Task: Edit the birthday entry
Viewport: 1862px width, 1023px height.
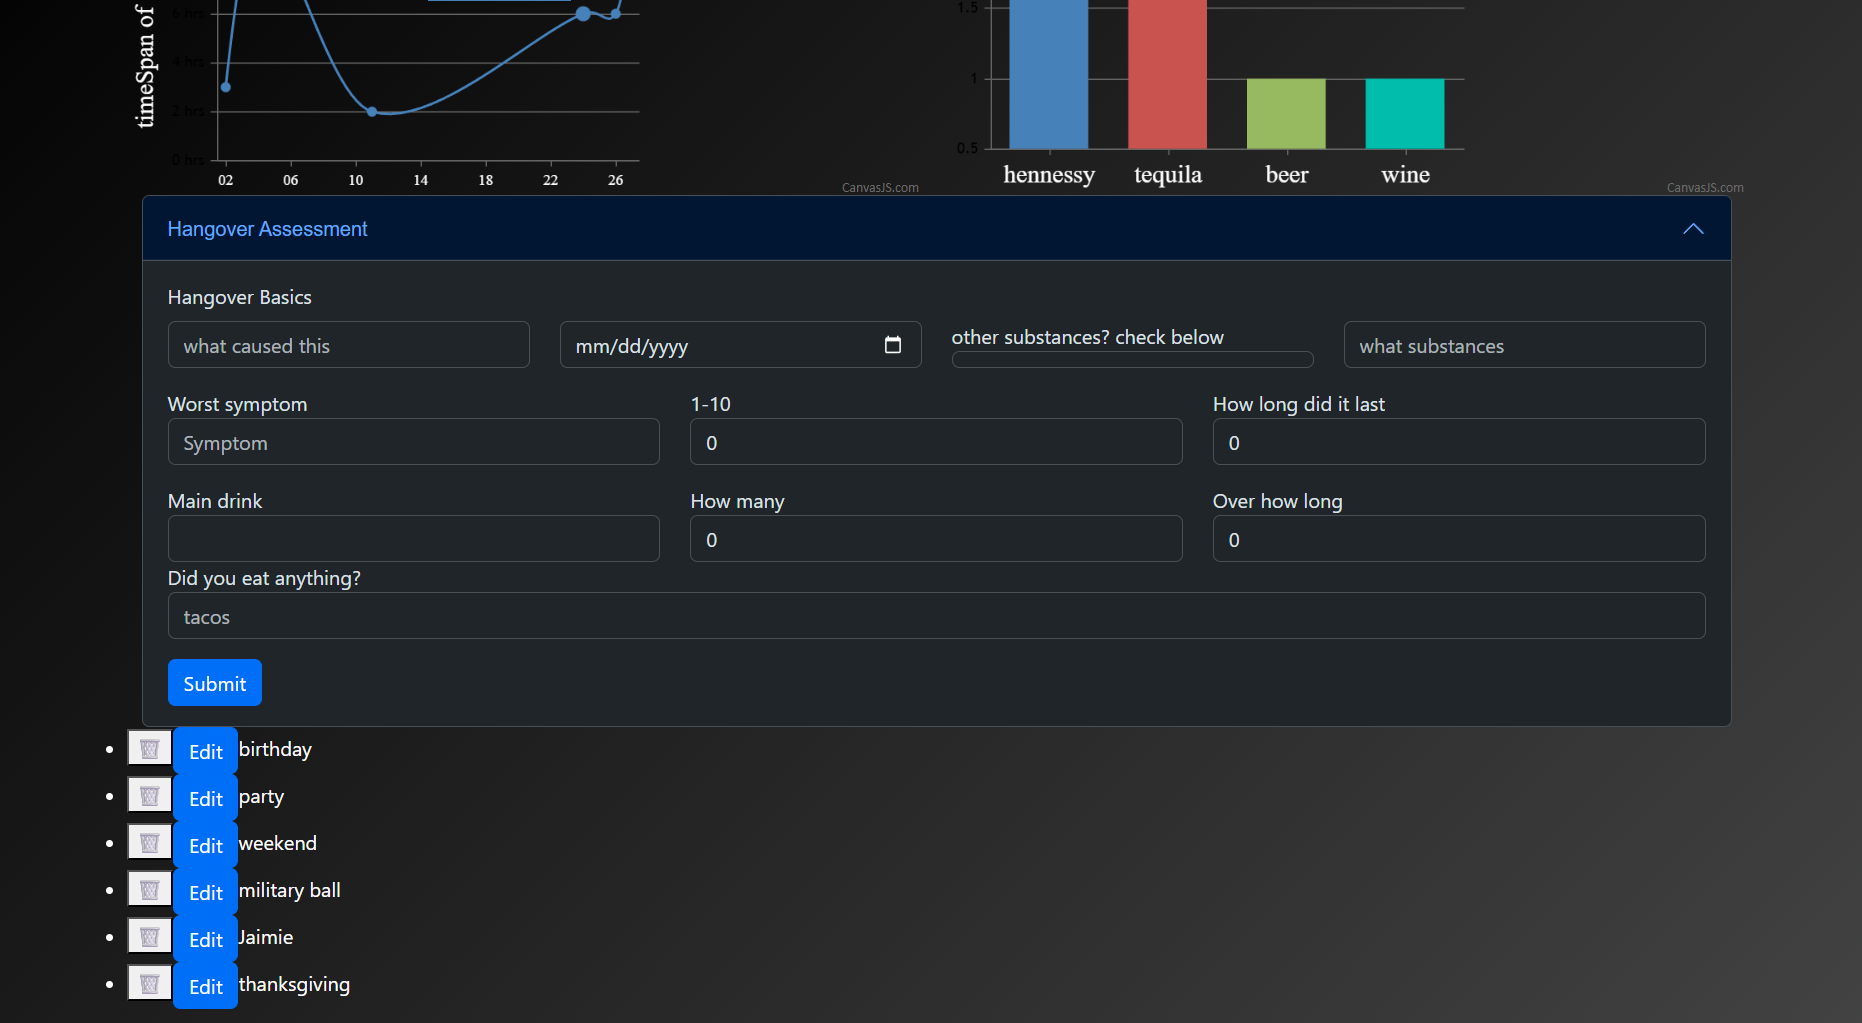Action: click(206, 751)
